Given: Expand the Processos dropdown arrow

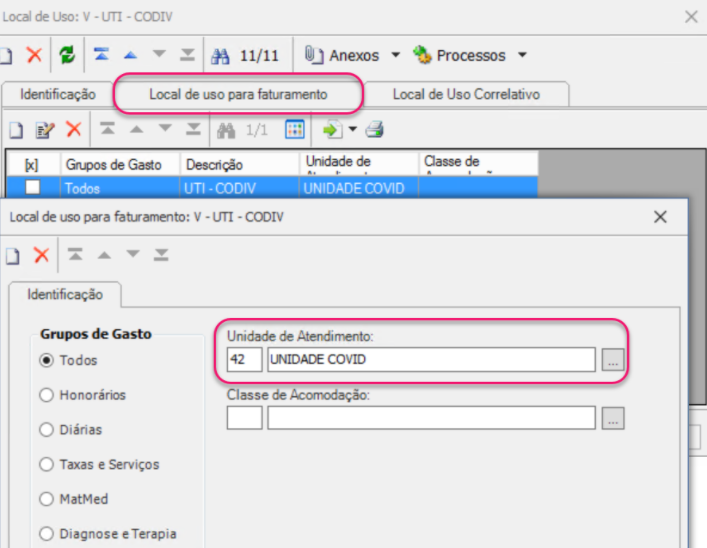Looking at the screenshot, I should (522, 55).
